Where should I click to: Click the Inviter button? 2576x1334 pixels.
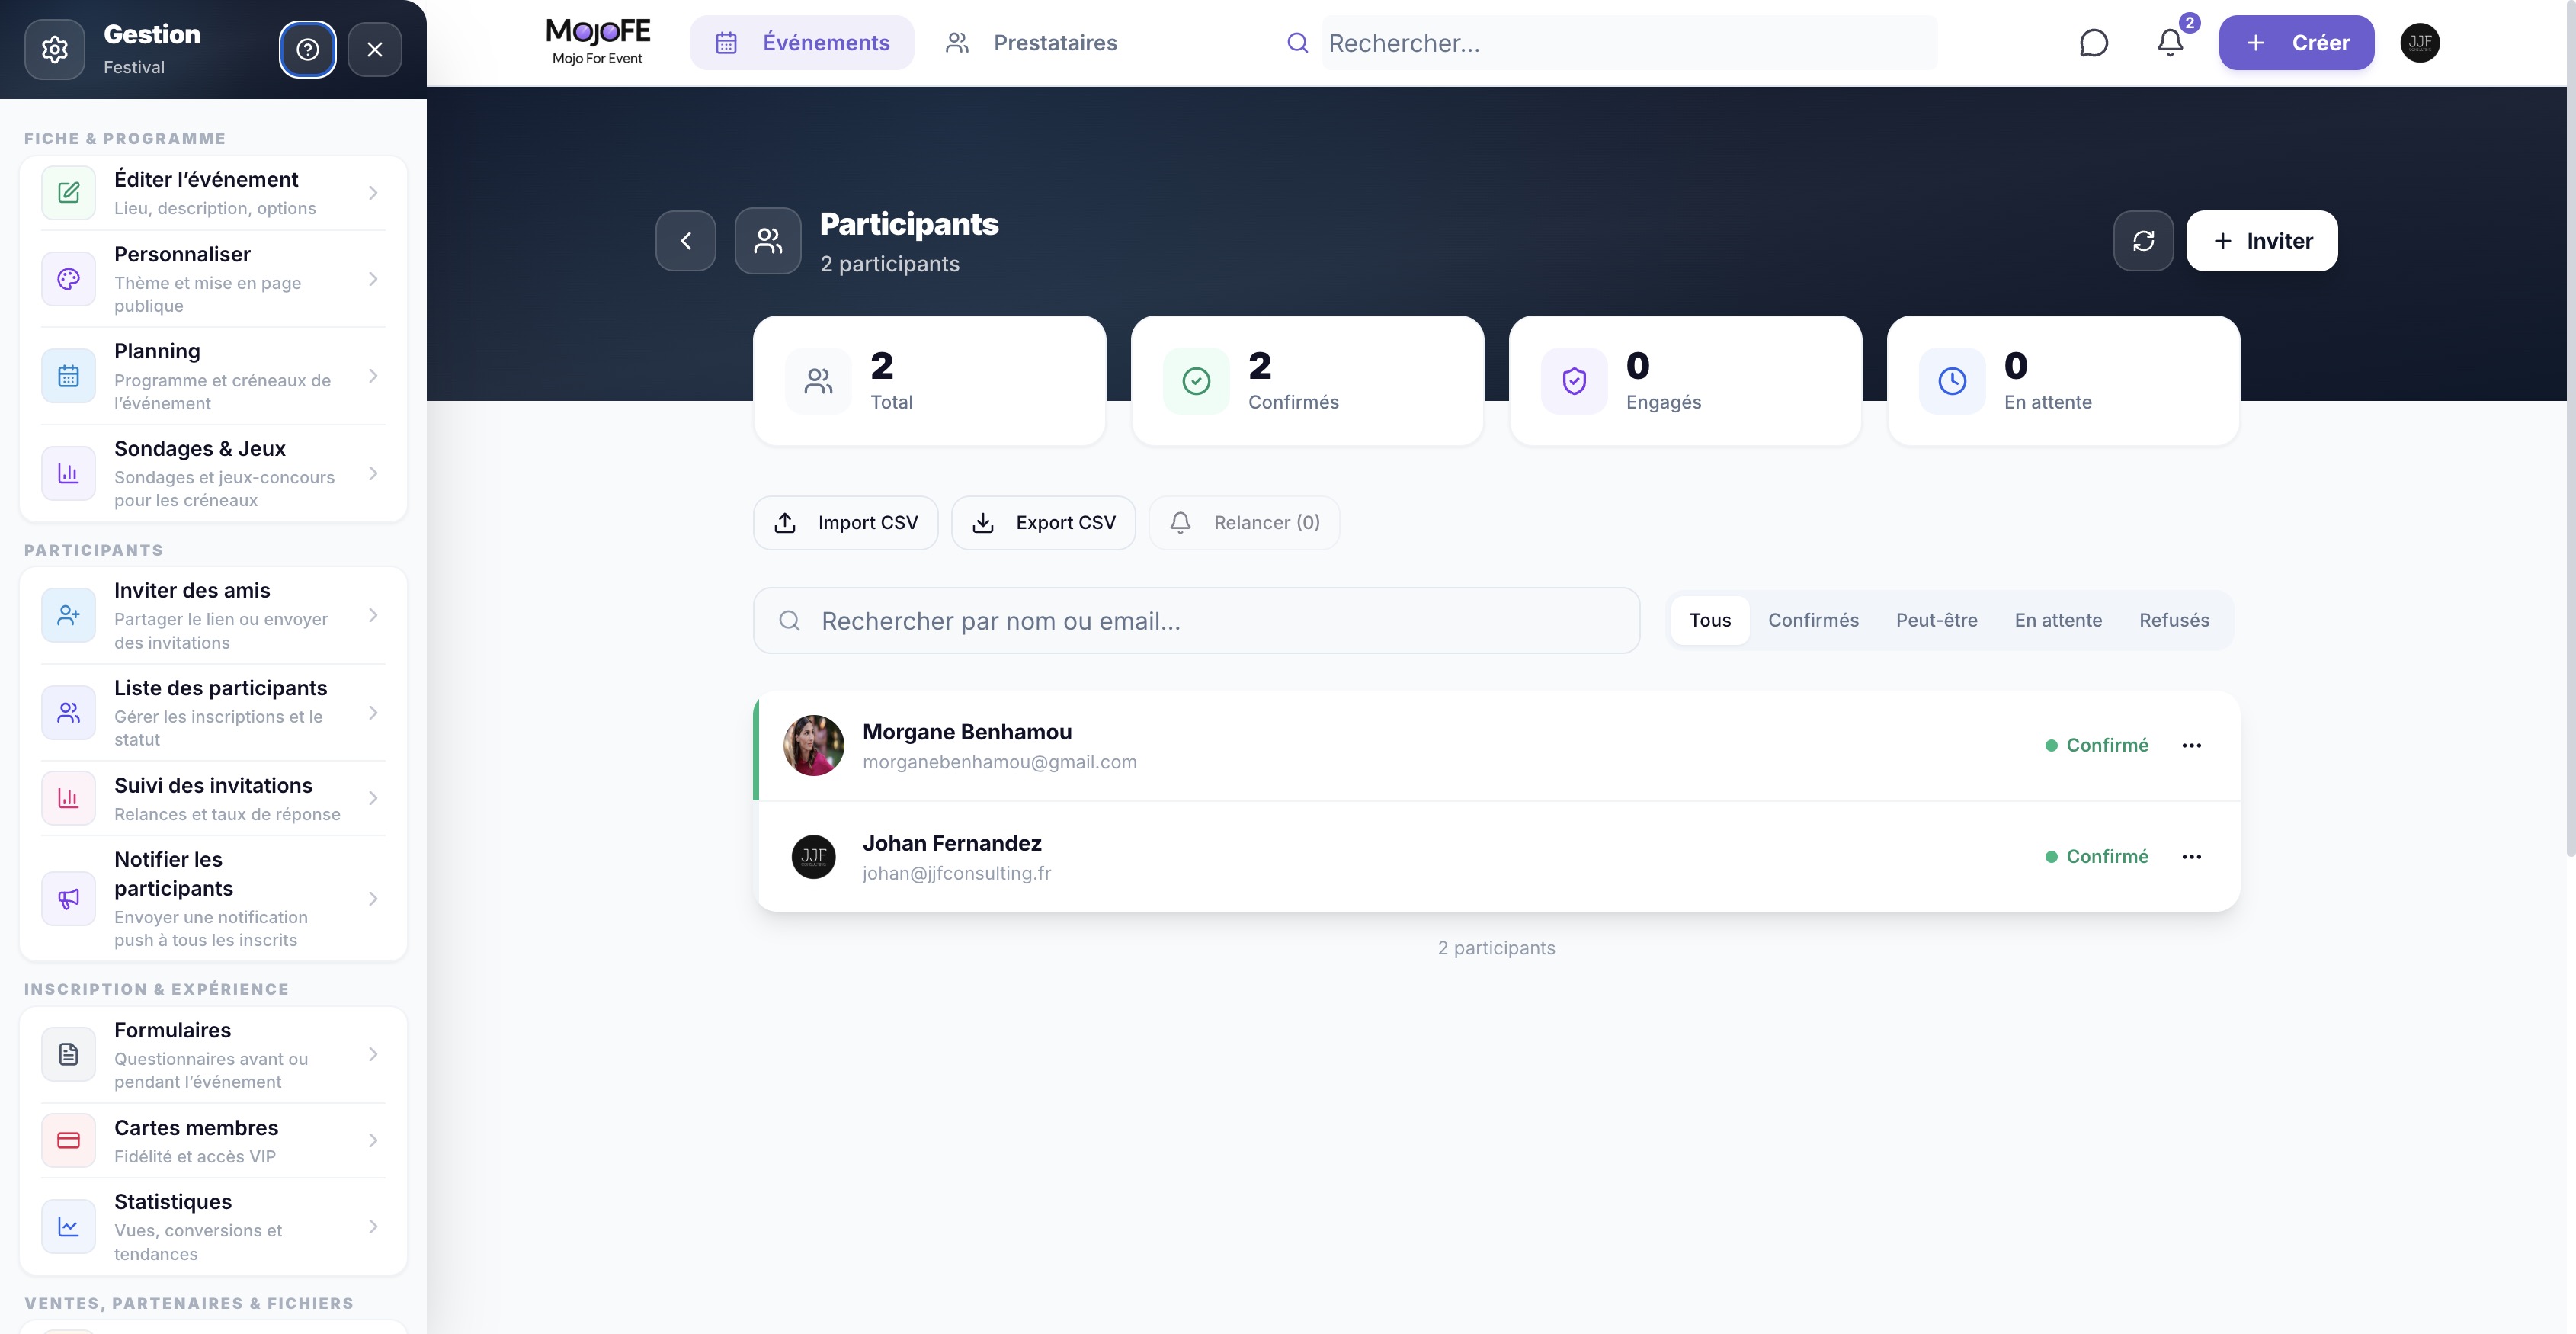click(x=2261, y=241)
